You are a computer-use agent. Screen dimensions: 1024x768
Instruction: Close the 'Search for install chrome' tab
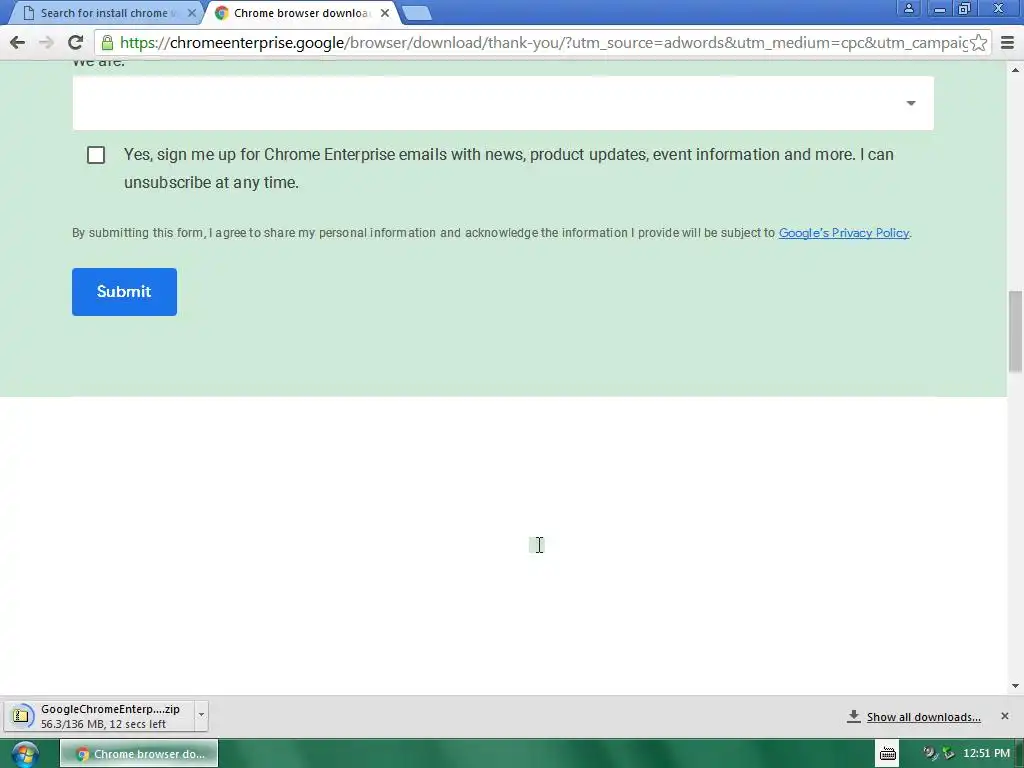pyautogui.click(x=191, y=13)
